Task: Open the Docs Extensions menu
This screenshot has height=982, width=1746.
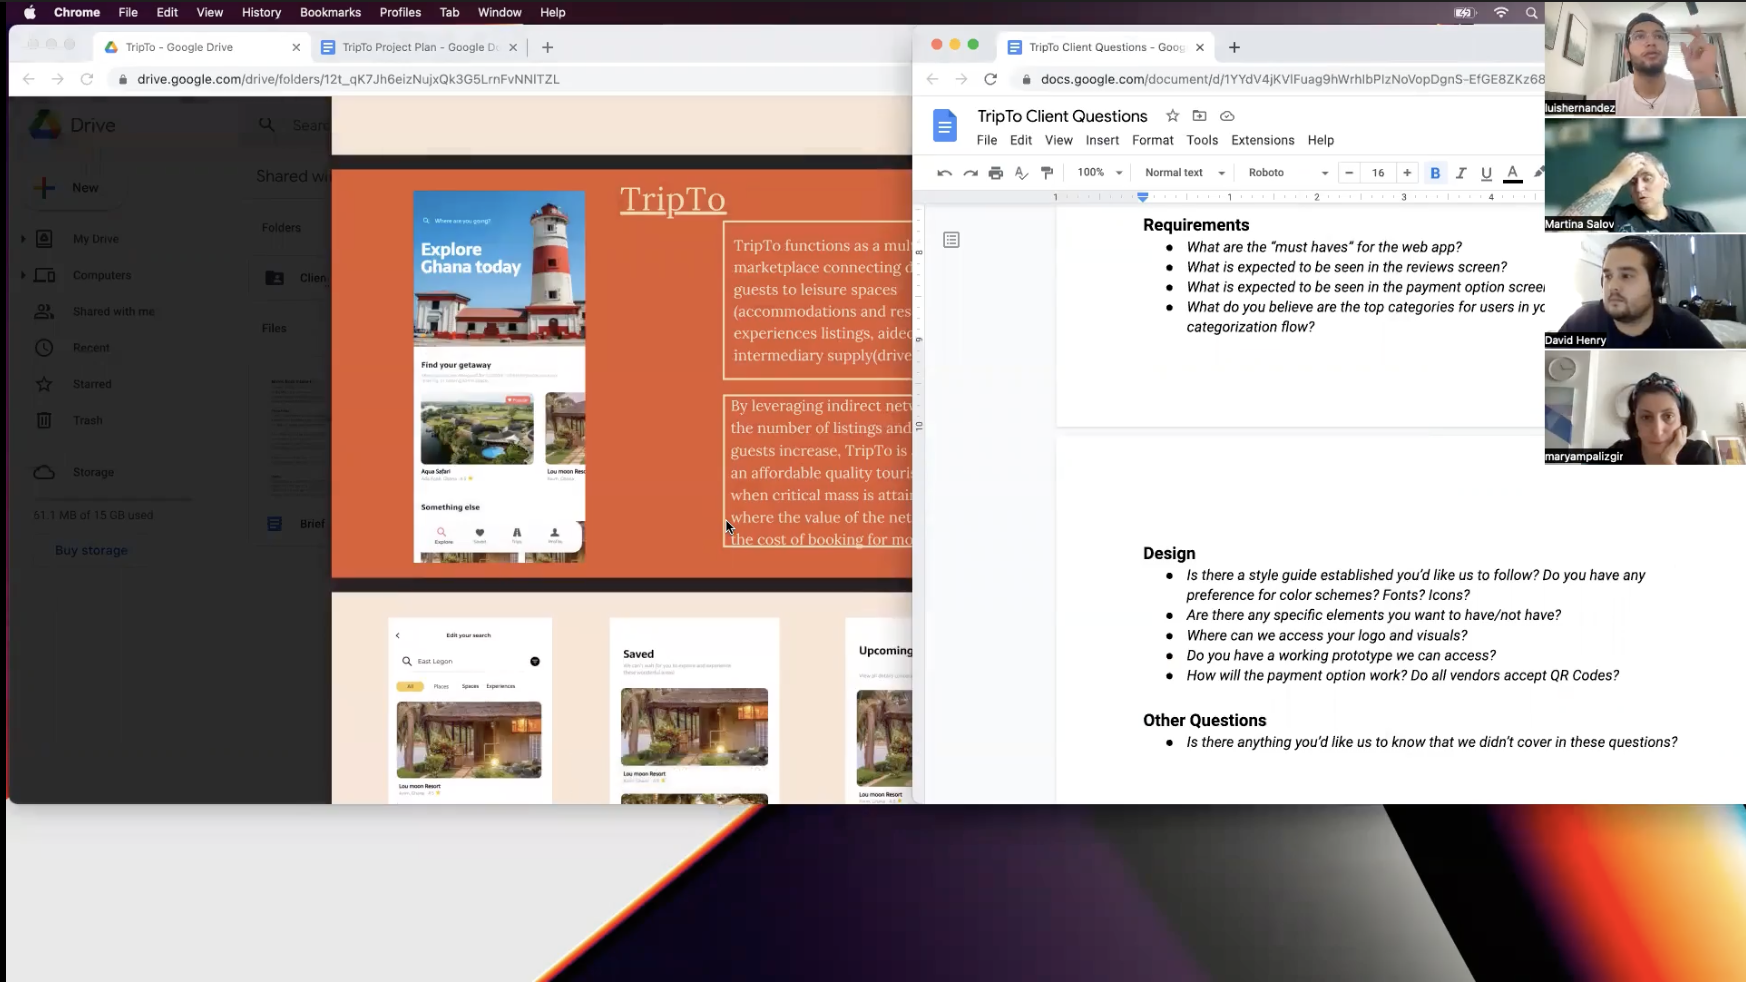Action: (1262, 140)
